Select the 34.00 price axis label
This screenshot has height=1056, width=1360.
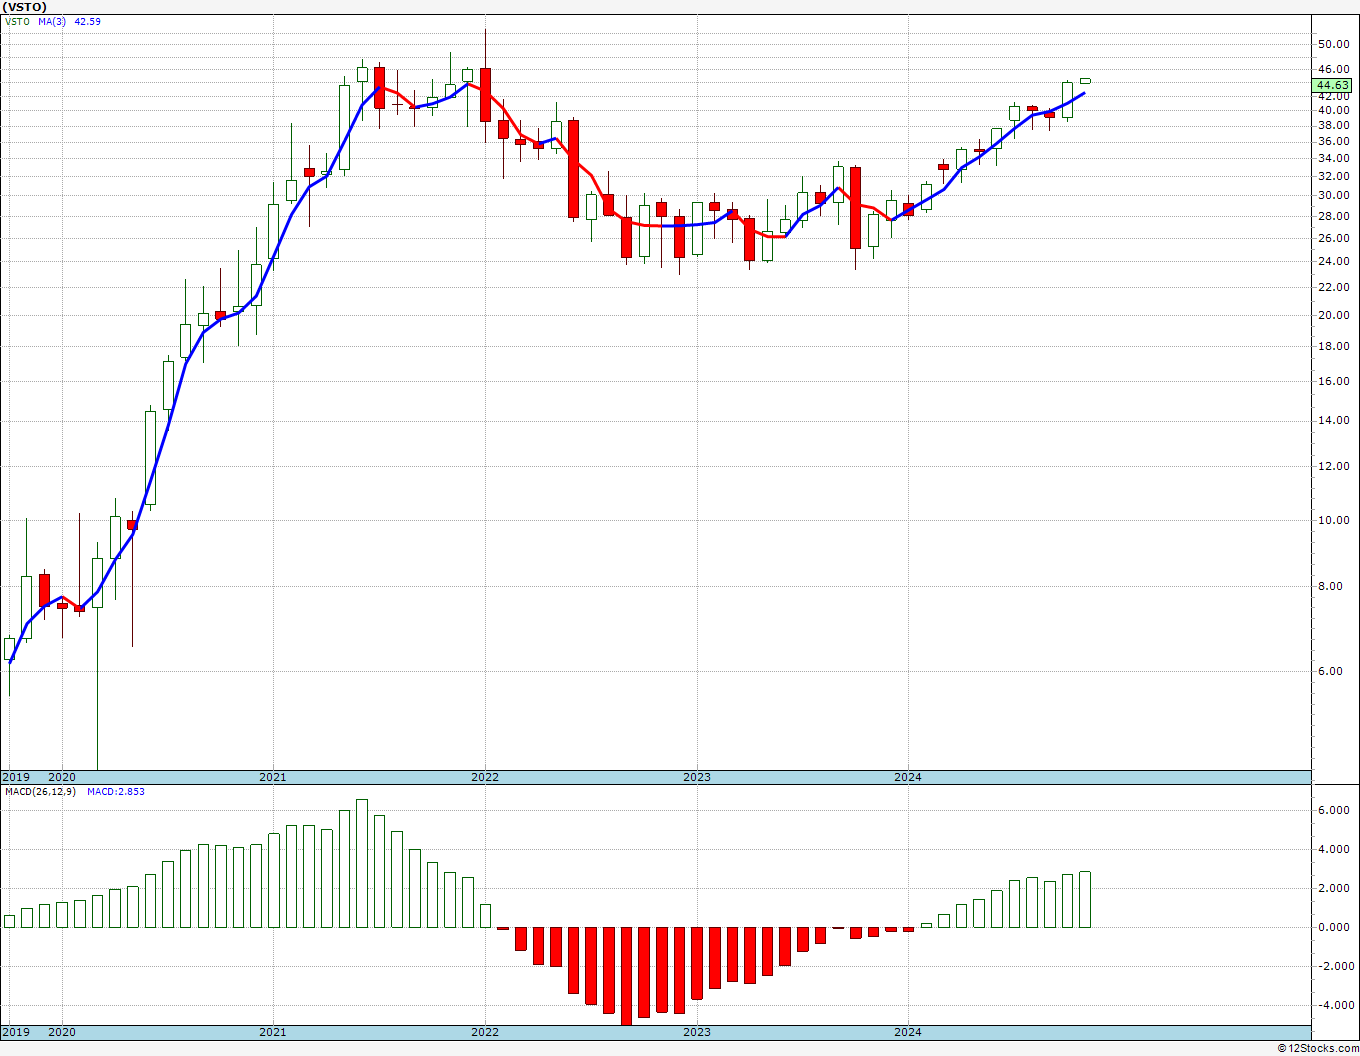click(1334, 159)
